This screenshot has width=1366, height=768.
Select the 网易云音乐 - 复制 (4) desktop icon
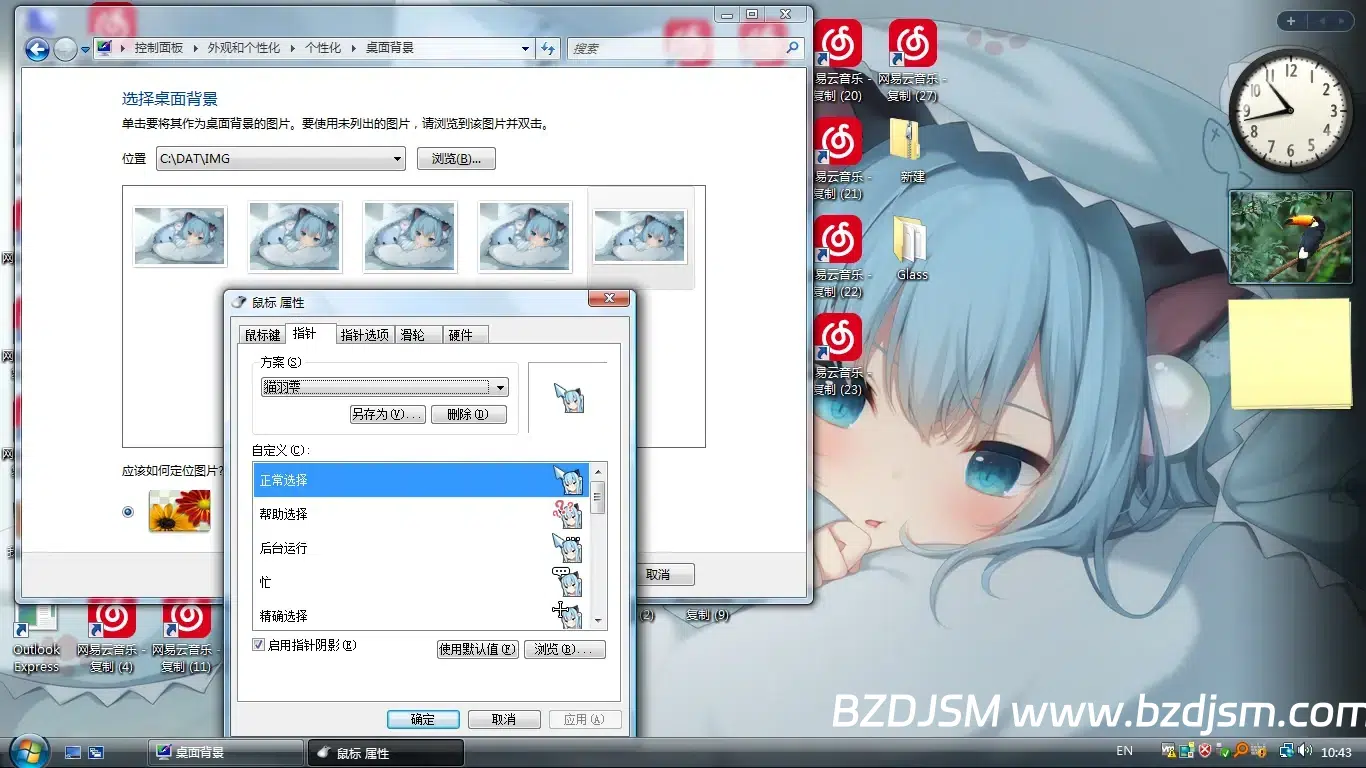click(x=112, y=636)
